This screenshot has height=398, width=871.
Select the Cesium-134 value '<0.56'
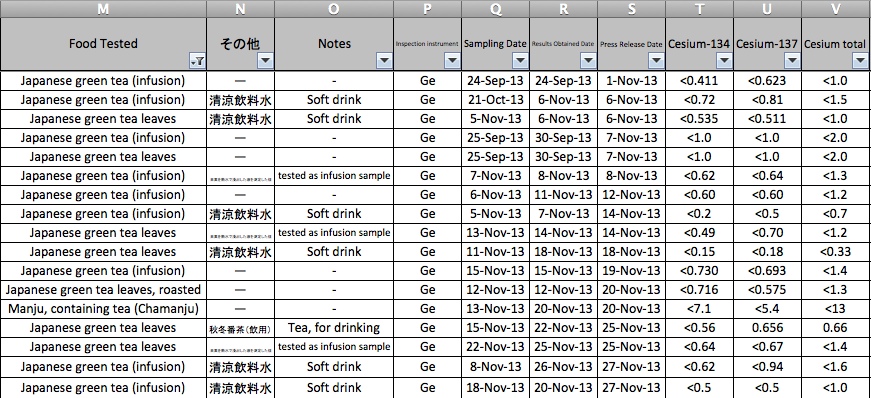[x=699, y=328]
